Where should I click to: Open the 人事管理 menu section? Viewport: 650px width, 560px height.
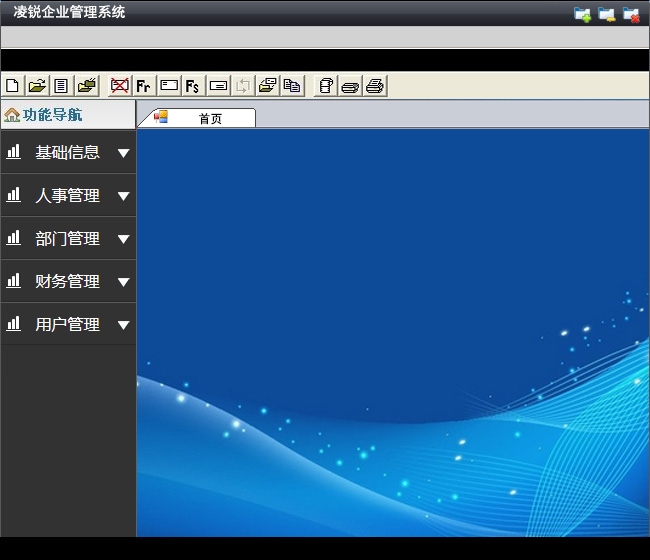tap(68, 195)
